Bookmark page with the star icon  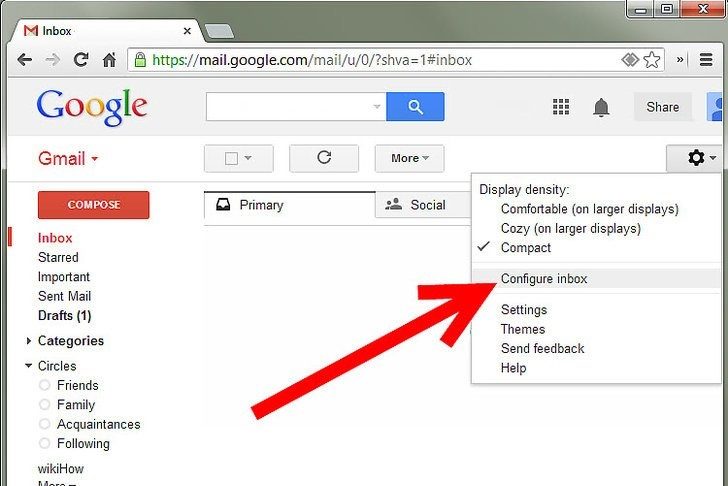[x=652, y=60]
